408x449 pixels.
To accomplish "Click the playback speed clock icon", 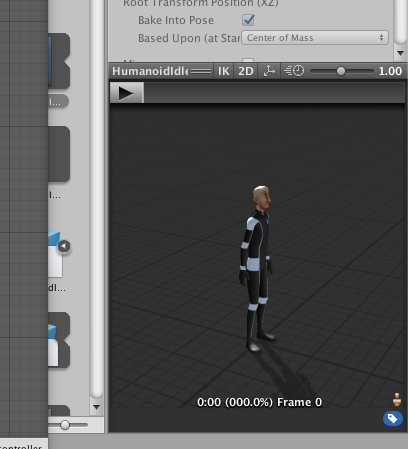I will pos(294,71).
